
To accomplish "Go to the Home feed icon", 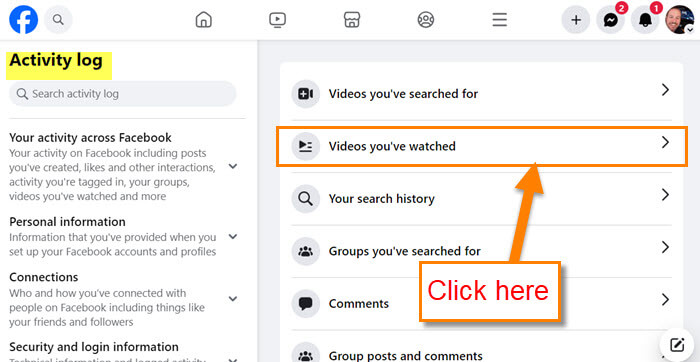I will tap(204, 20).
